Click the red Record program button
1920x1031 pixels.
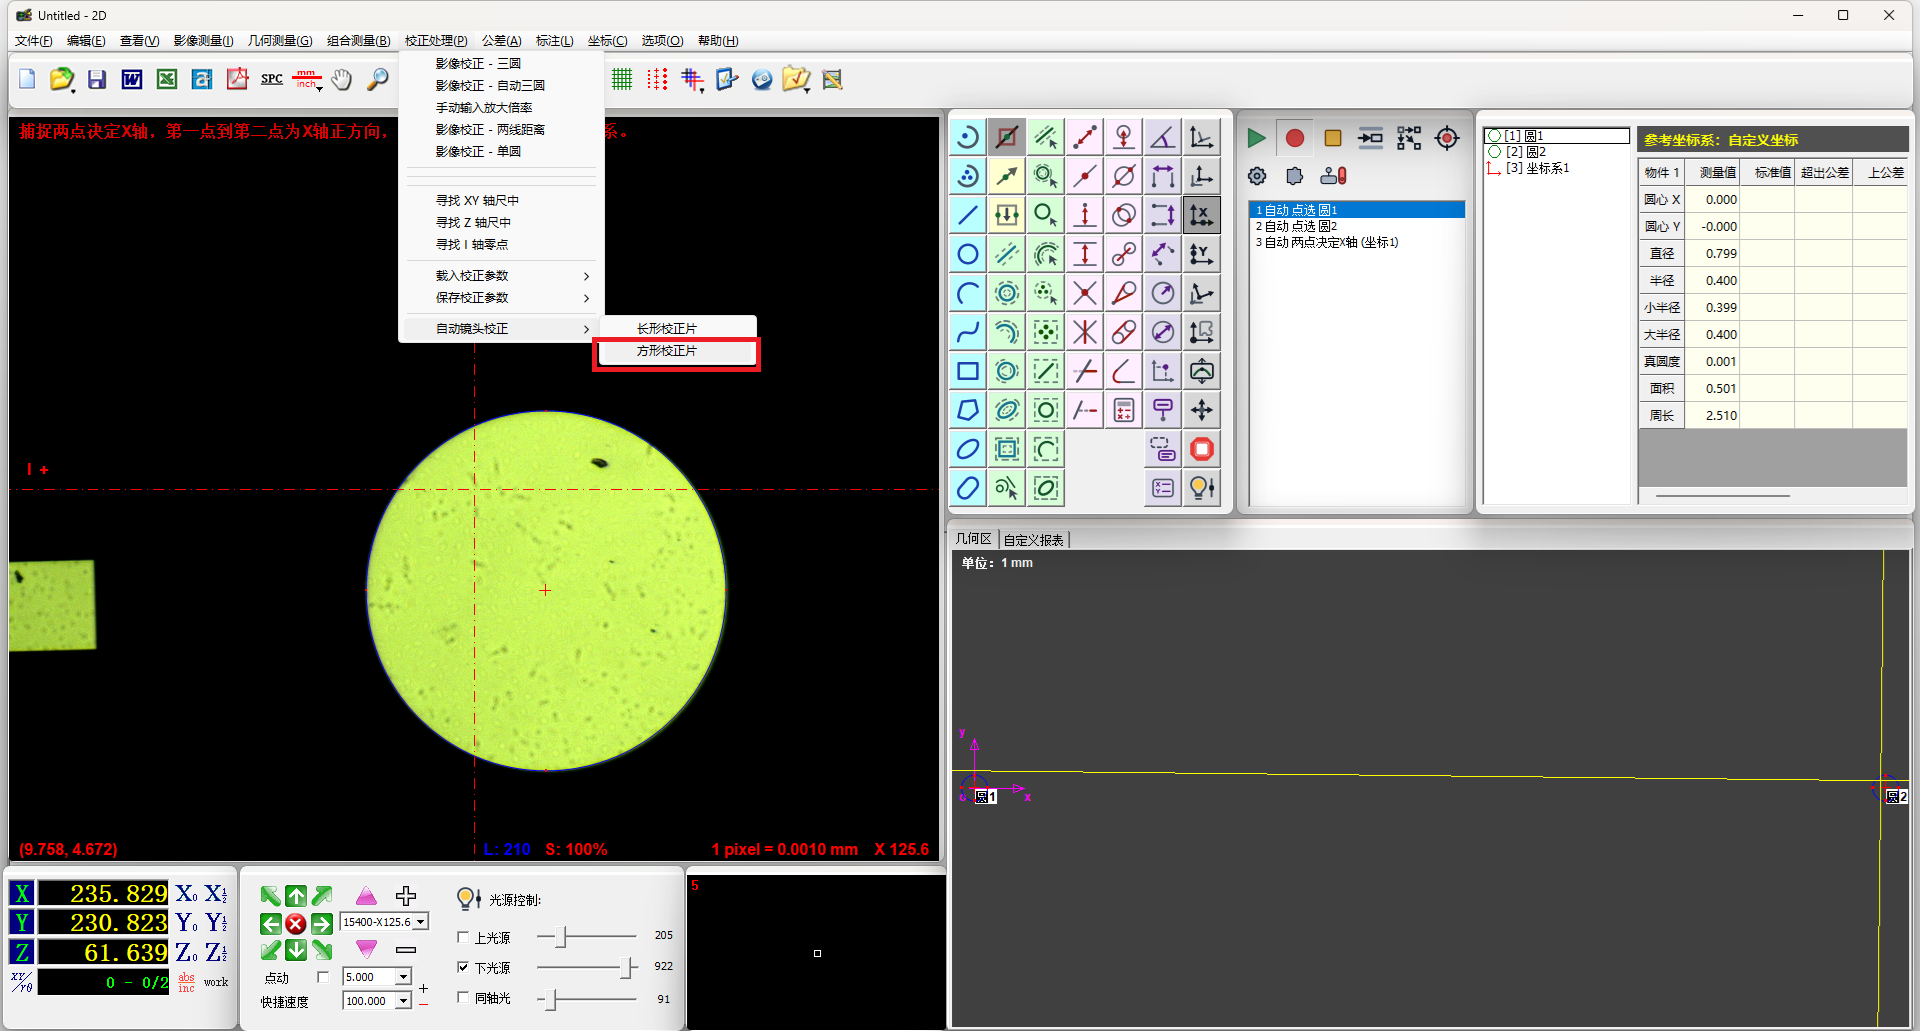pos(1294,138)
